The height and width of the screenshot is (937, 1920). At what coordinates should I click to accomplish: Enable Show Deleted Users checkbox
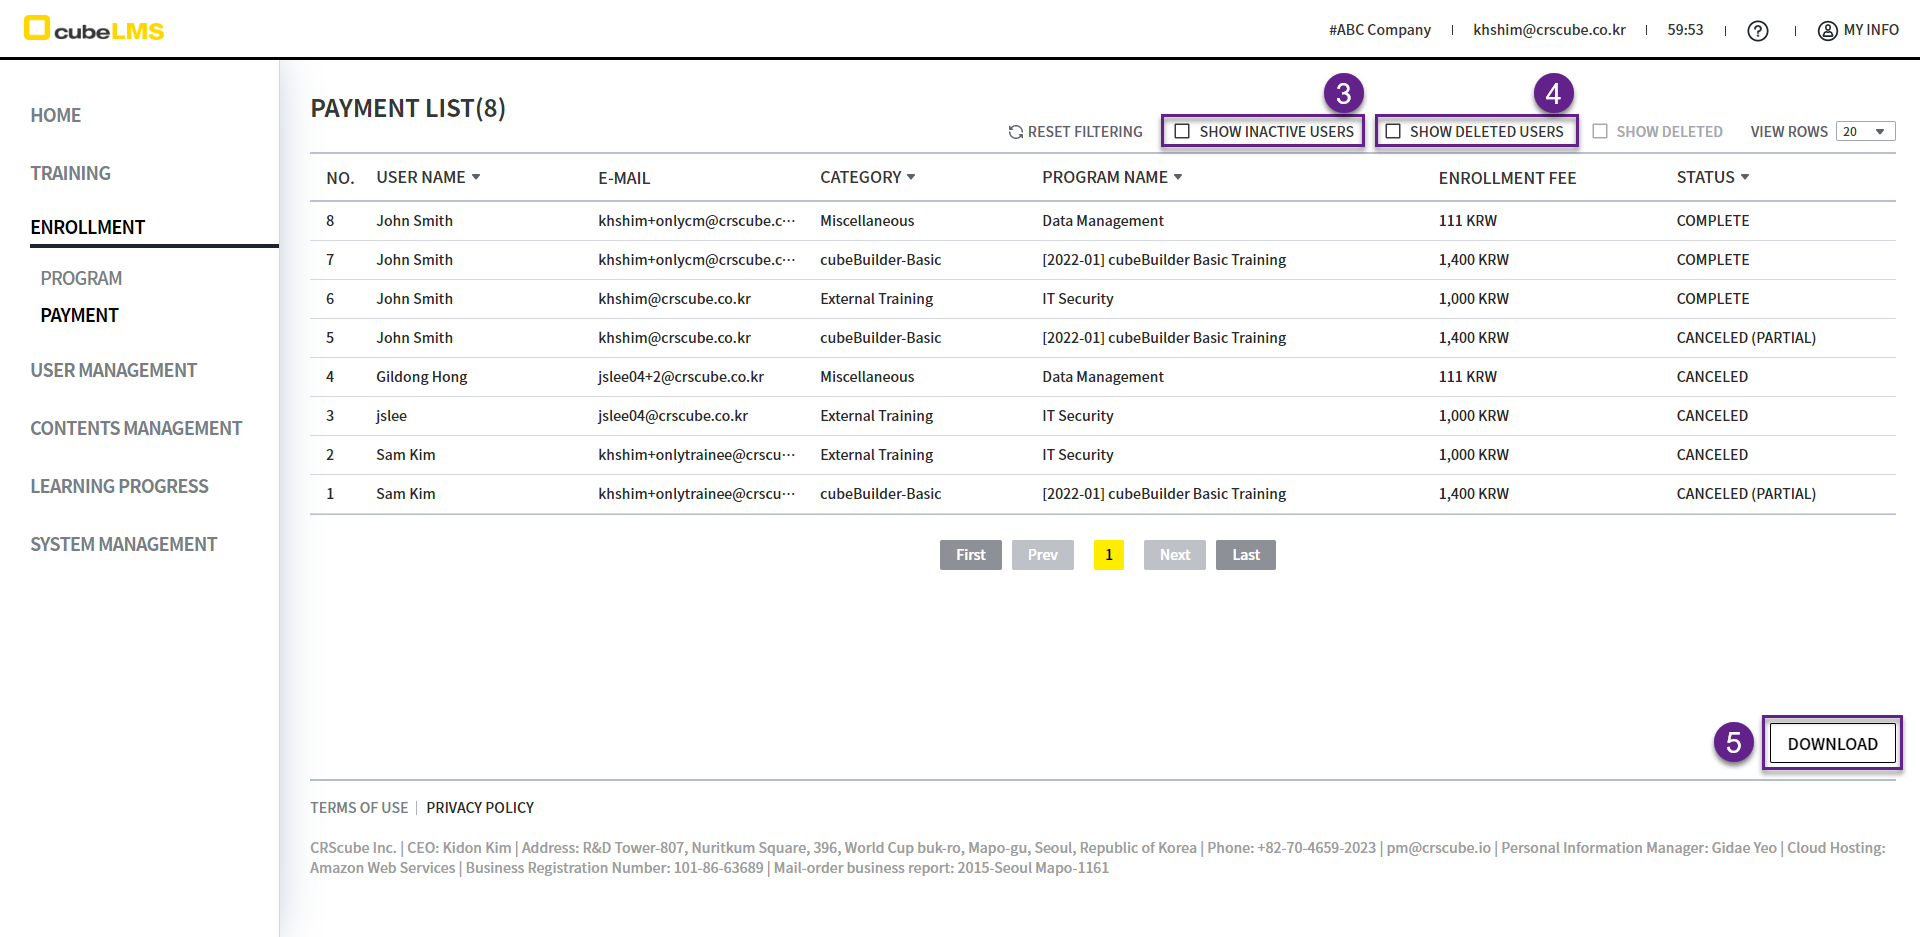click(1393, 132)
